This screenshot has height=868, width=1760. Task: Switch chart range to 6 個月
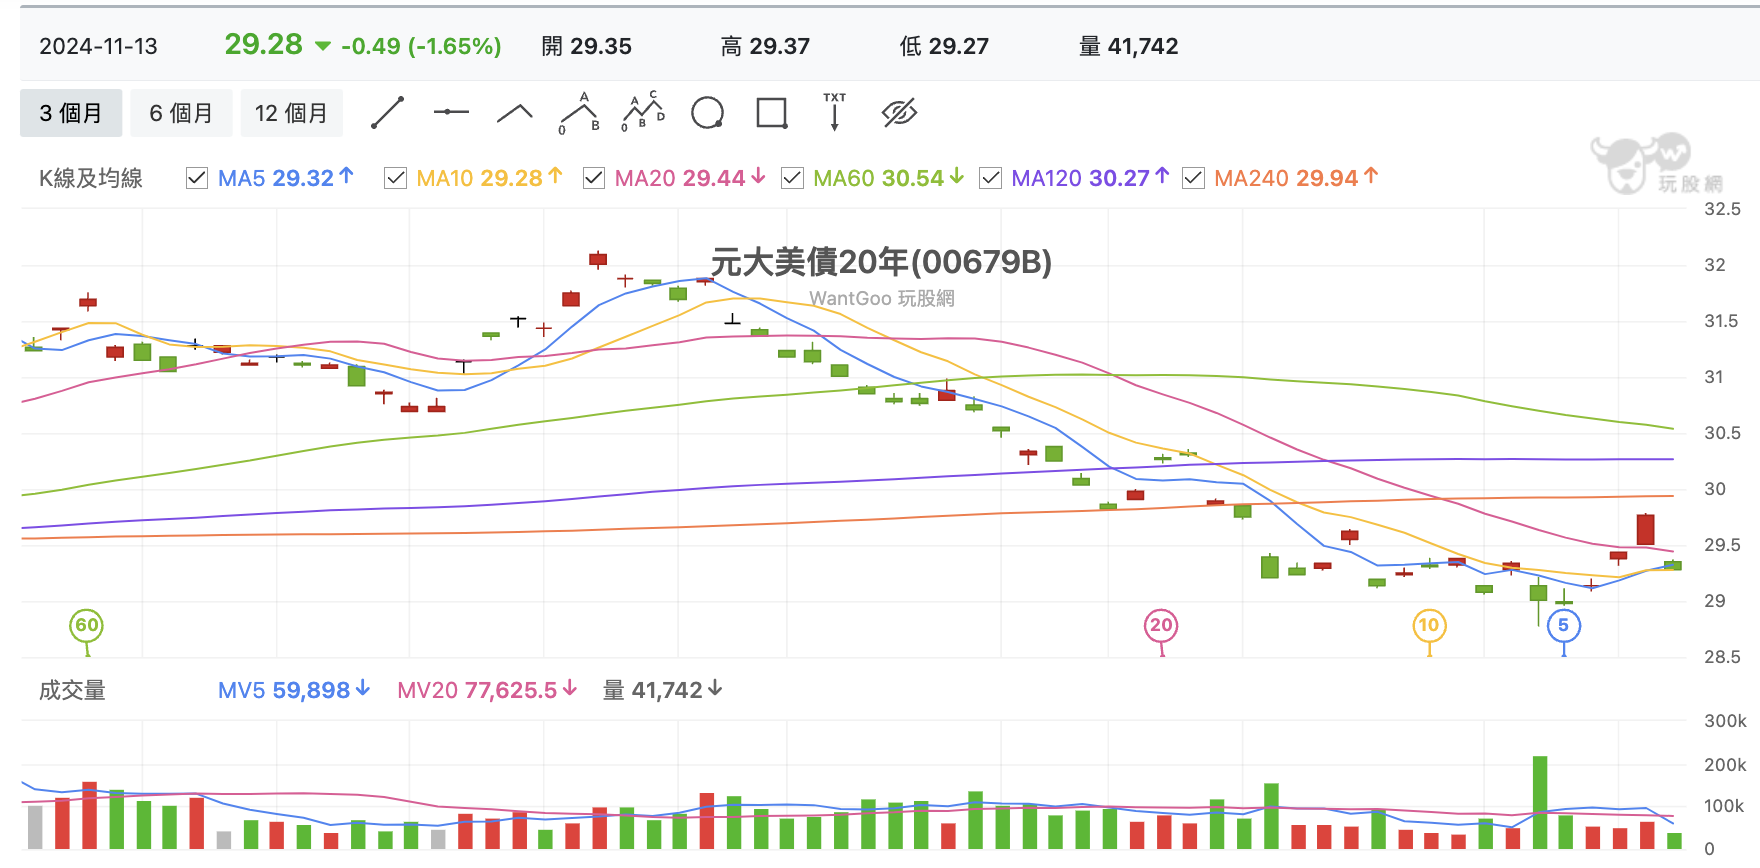click(181, 113)
